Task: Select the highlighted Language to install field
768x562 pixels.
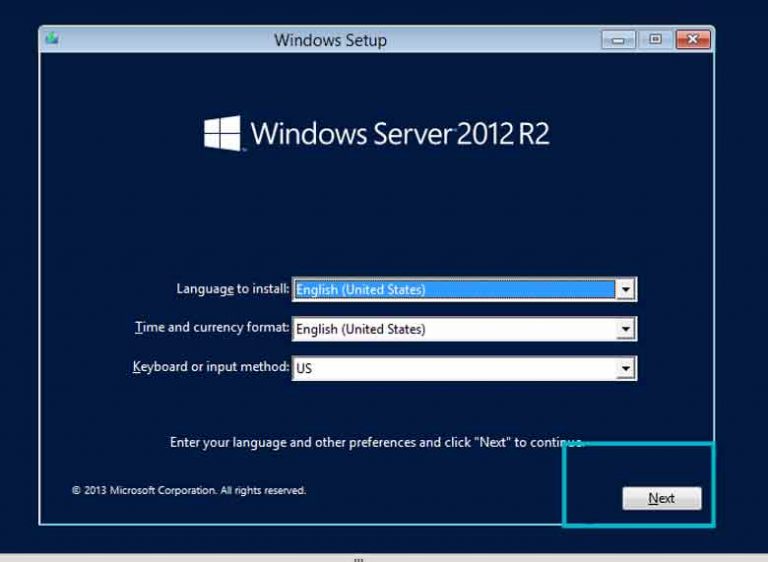Action: [464, 289]
